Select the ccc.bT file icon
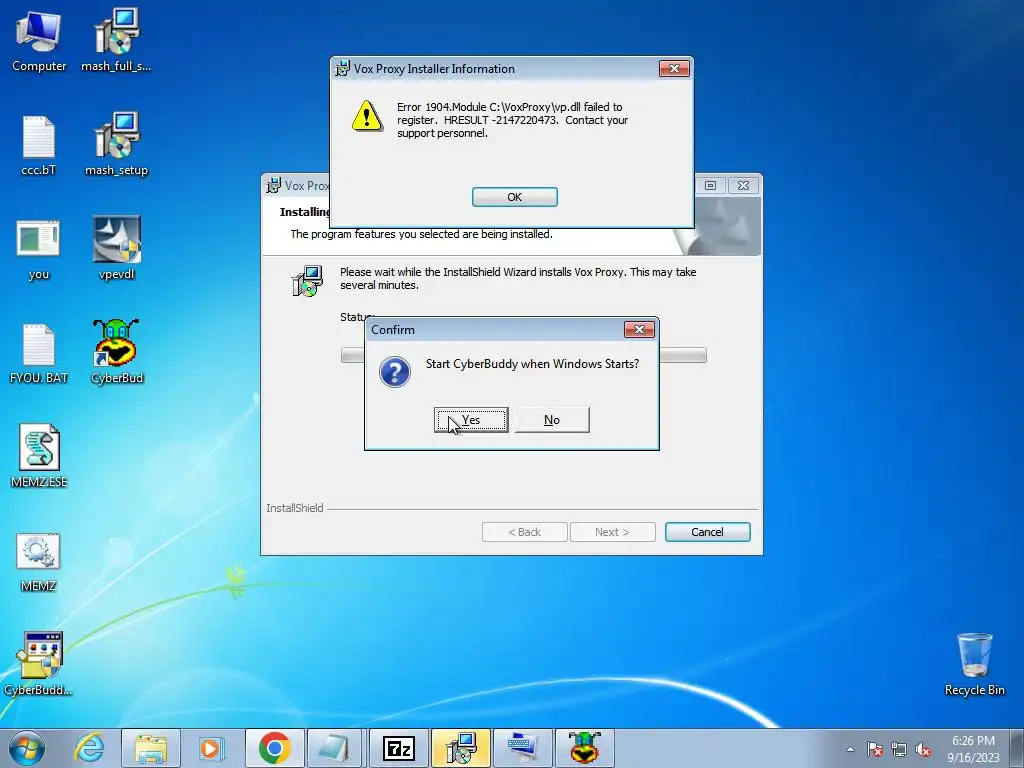The width and height of the screenshot is (1024, 768). (39, 145)
